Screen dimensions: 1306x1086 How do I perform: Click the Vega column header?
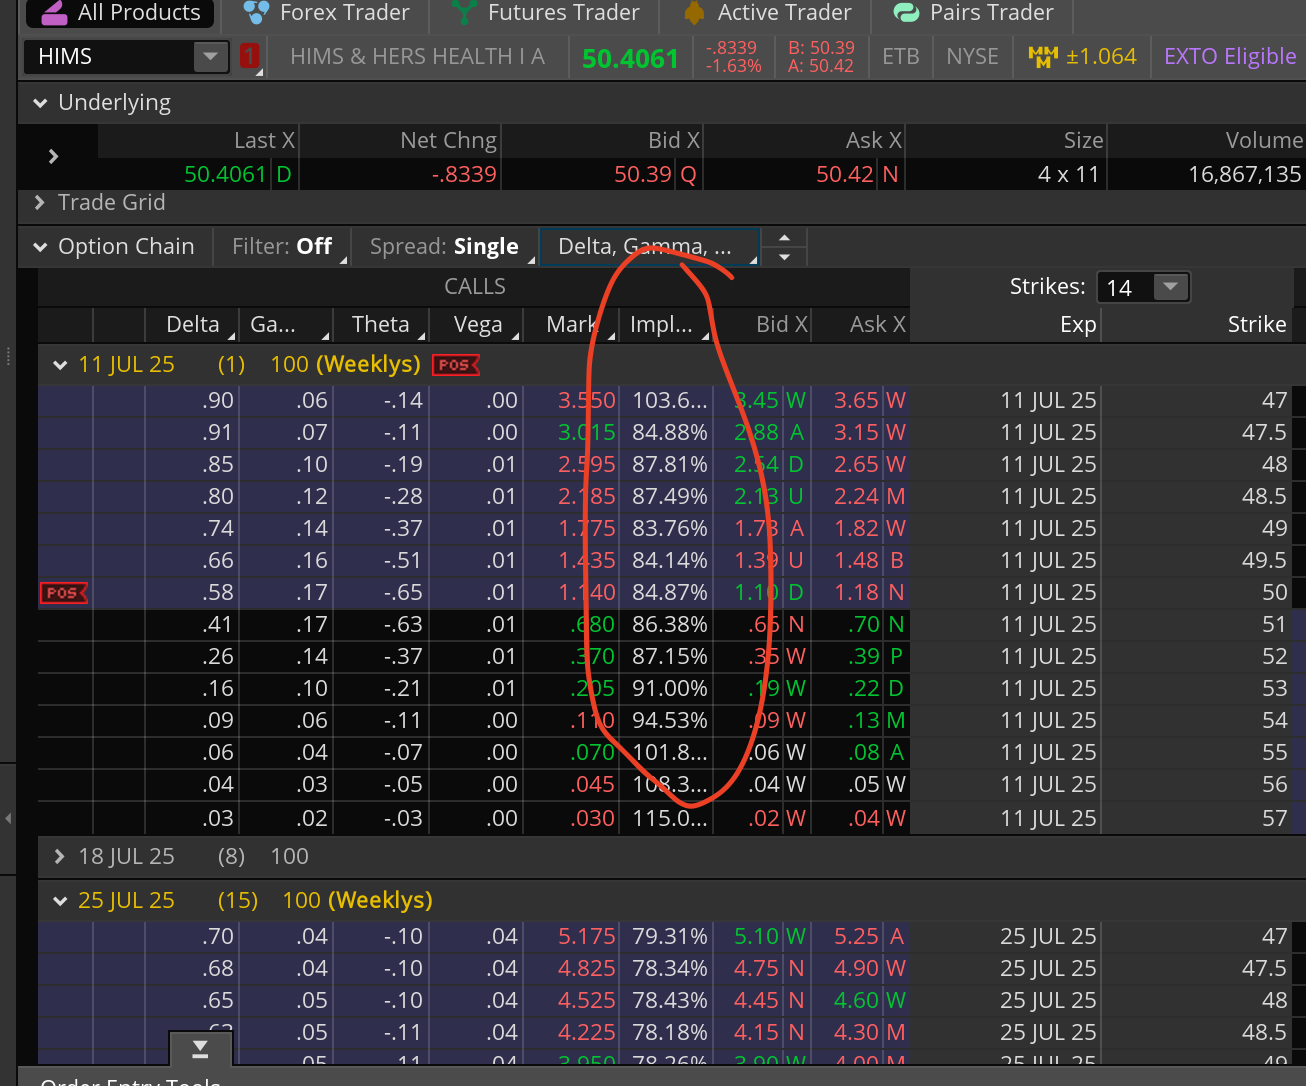[x=477, y=325]
